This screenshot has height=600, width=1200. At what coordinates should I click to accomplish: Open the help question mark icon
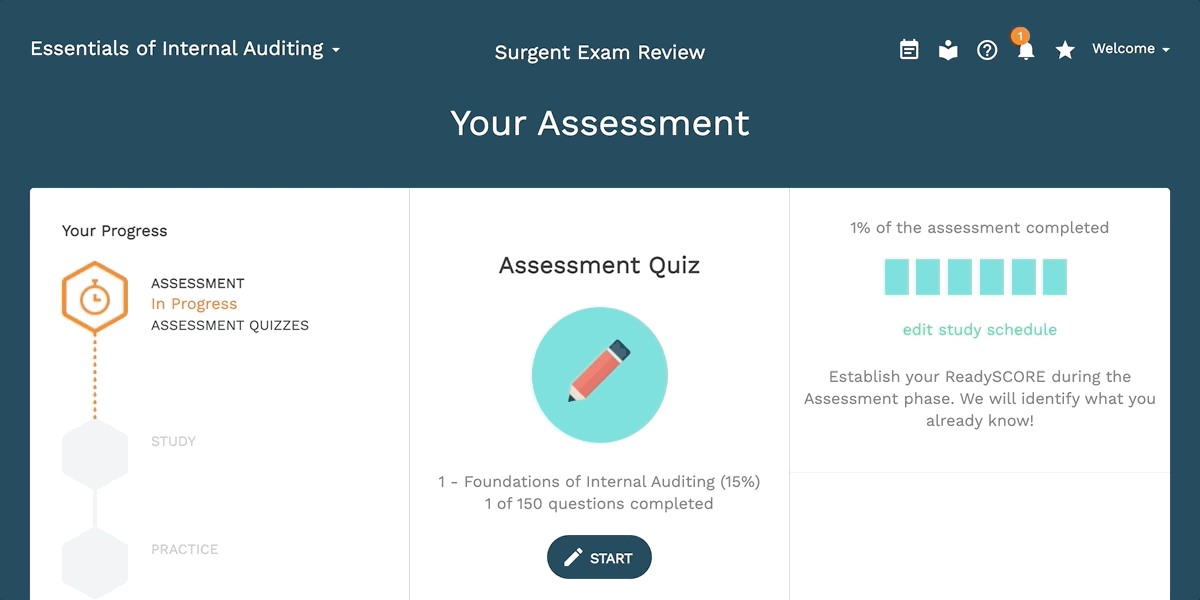[987, 50]
